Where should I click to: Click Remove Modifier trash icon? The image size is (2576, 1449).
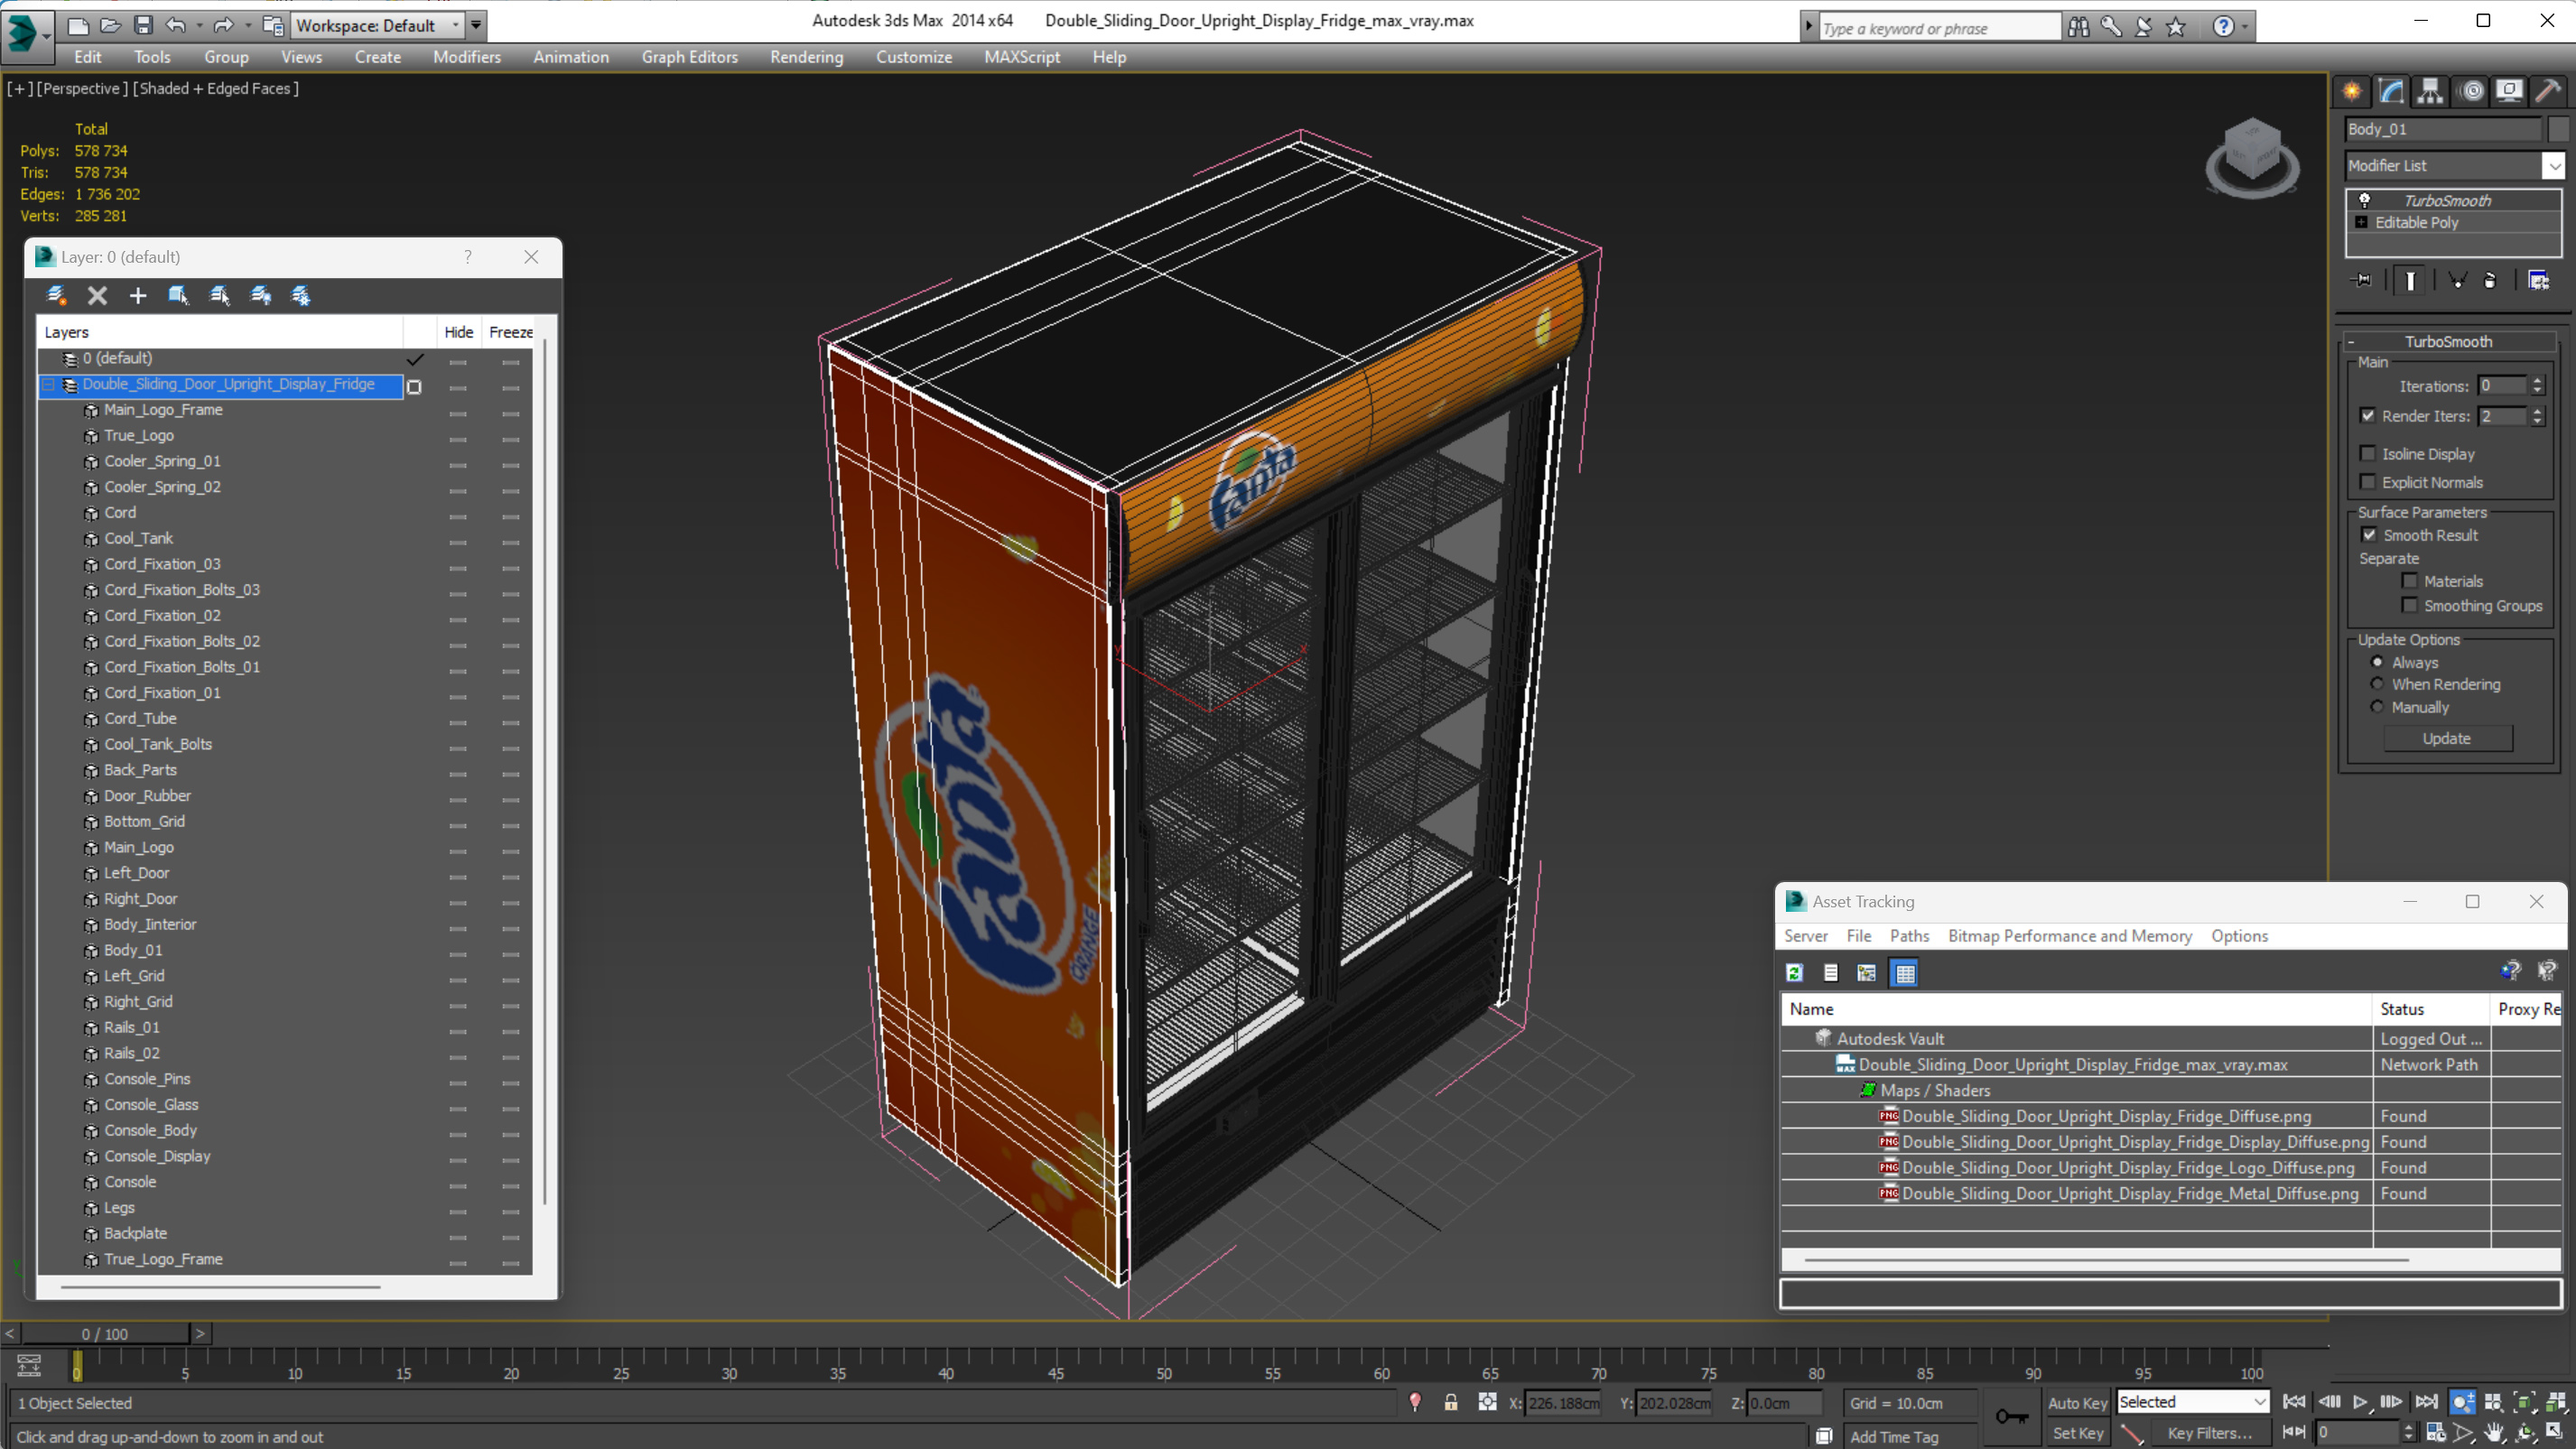[2490, 280]
